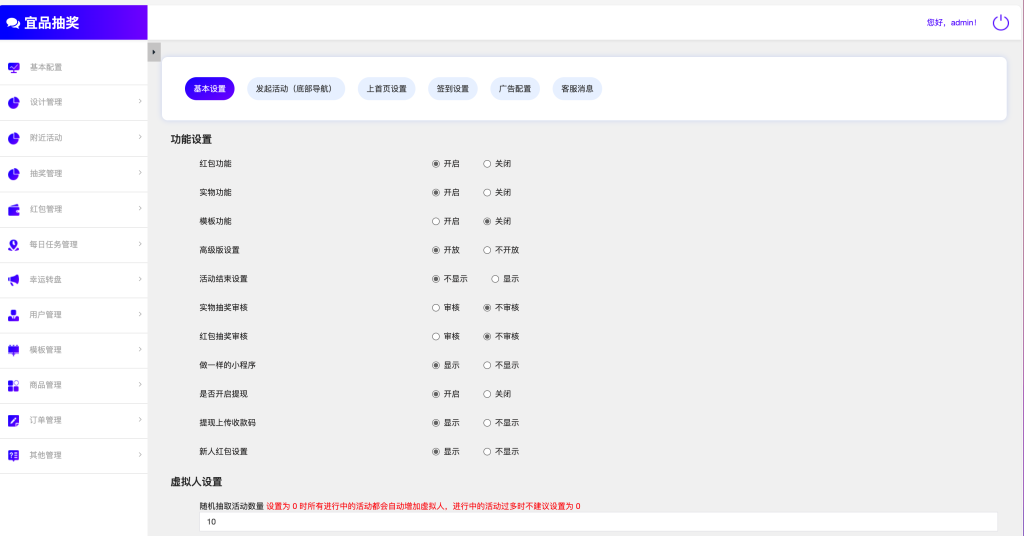The width and height of the screenshot is (1024, 536).
Task: Select 关闭 for 是否开启提现
Action: pyautogui.click(x=487, y=394)
